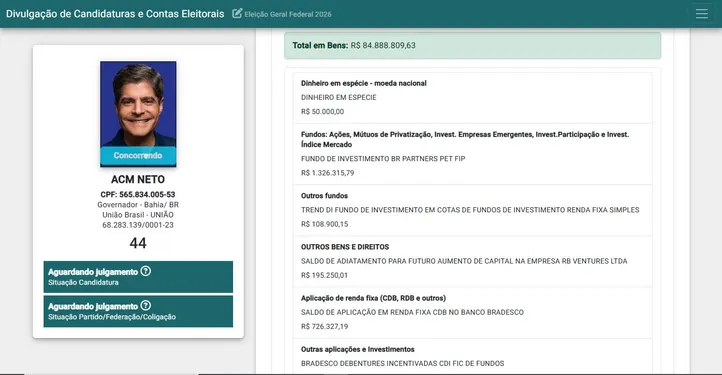Select the CPF: 565.834.005-53 text

138,194
